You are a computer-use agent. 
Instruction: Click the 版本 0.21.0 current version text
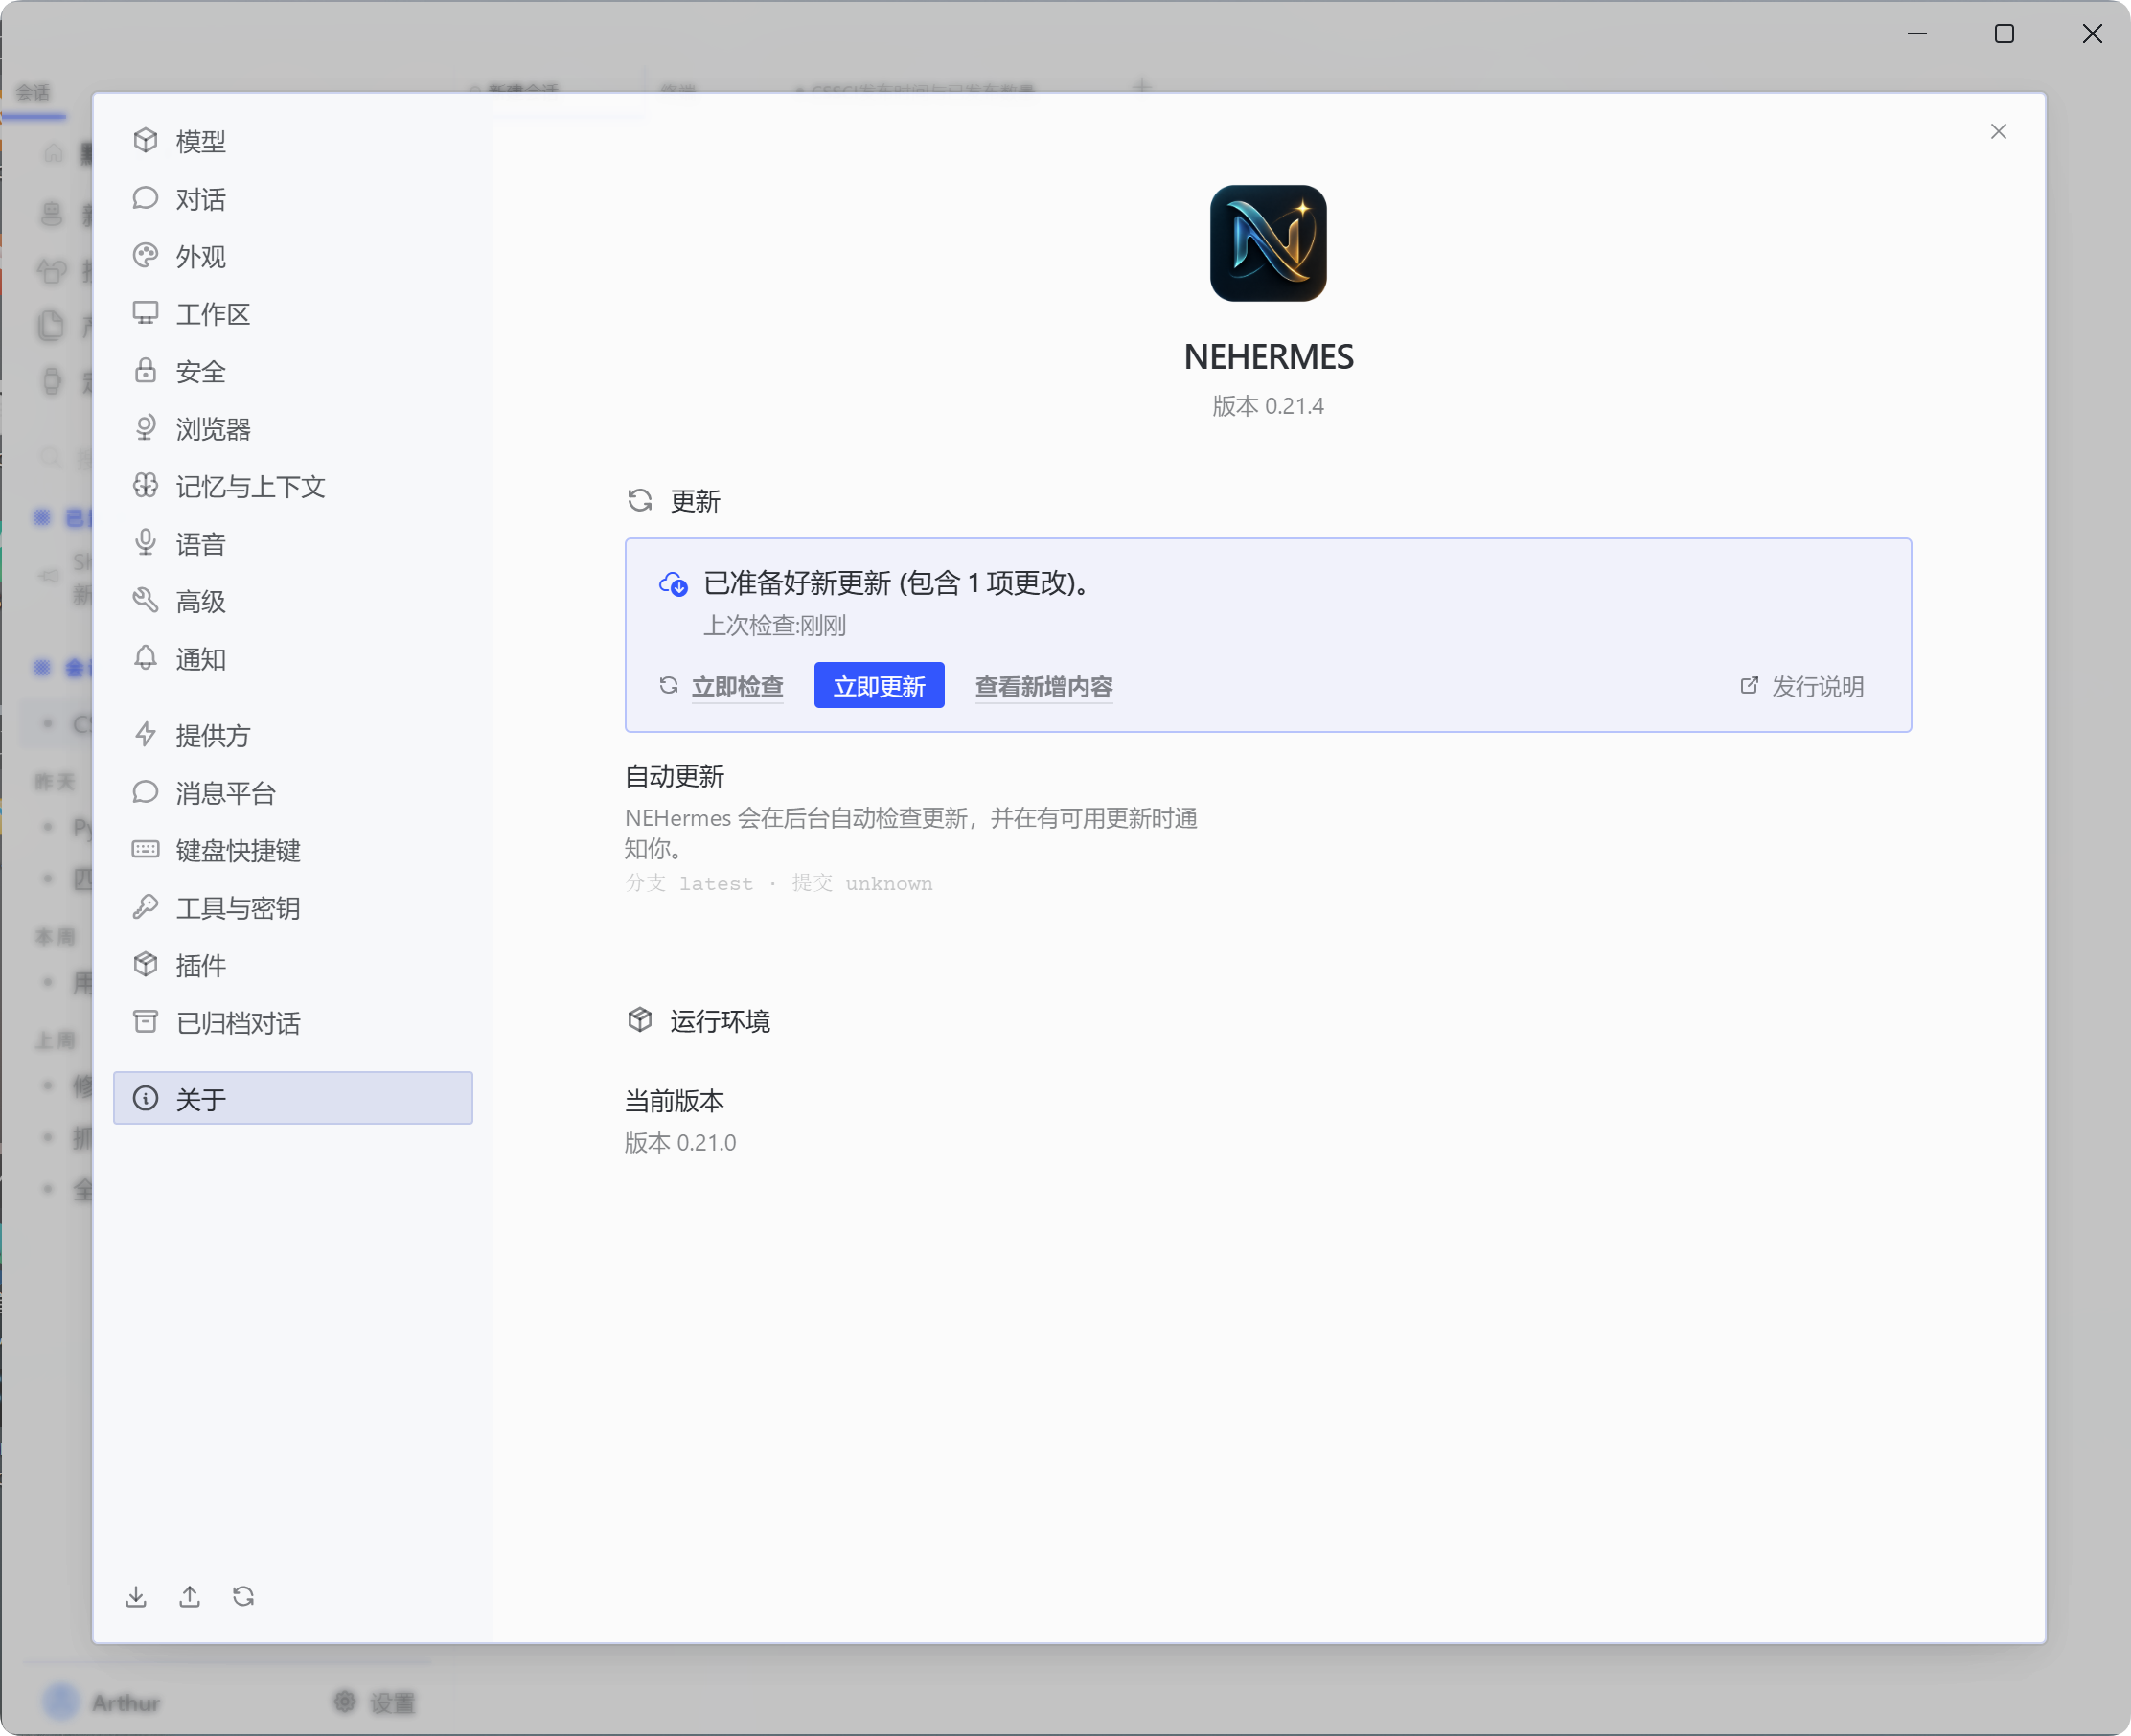pos(680,1143)
